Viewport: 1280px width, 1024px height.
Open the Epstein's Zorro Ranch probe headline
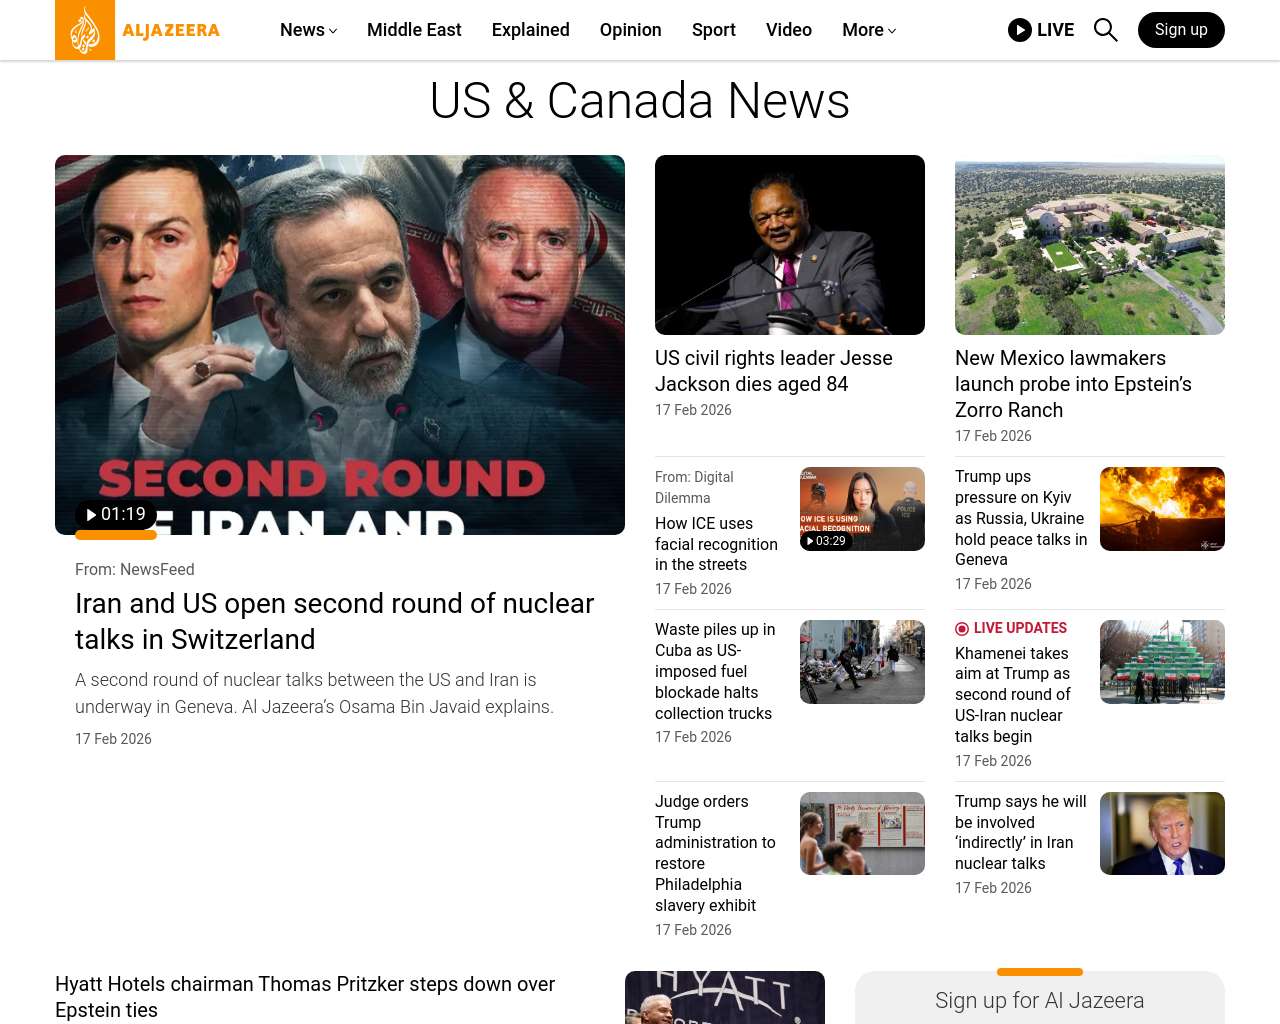point(1073,384)
